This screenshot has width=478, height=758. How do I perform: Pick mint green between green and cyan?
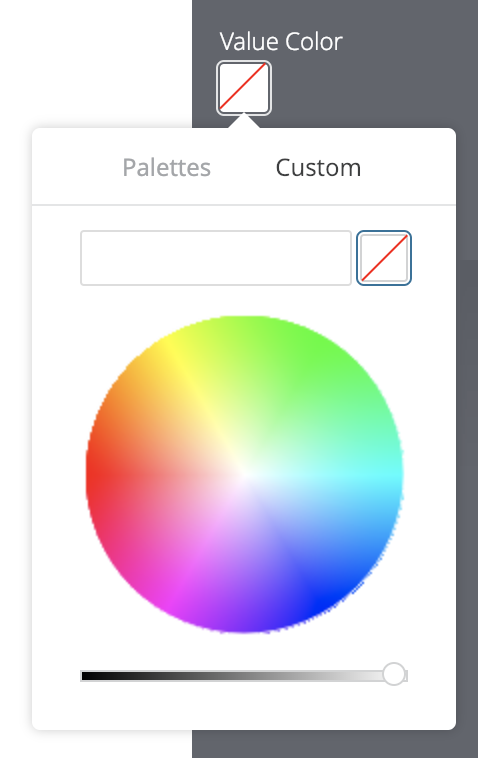(x=382, y=416)
